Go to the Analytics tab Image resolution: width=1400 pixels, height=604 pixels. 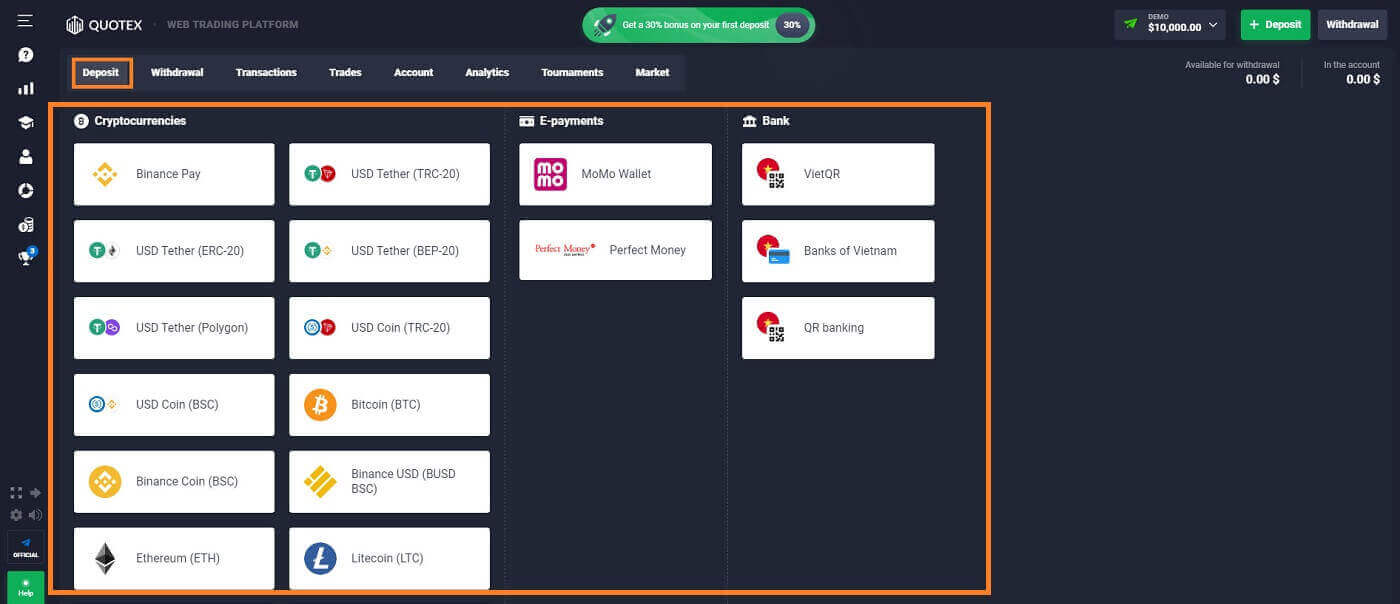click(x=487, y=73)
